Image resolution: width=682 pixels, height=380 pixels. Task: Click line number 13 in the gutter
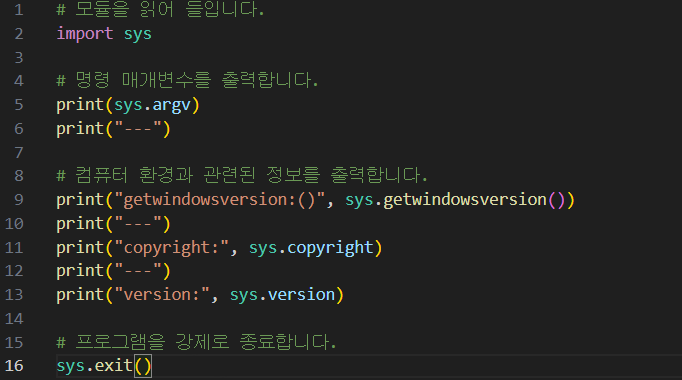click(x=14, y=295)
